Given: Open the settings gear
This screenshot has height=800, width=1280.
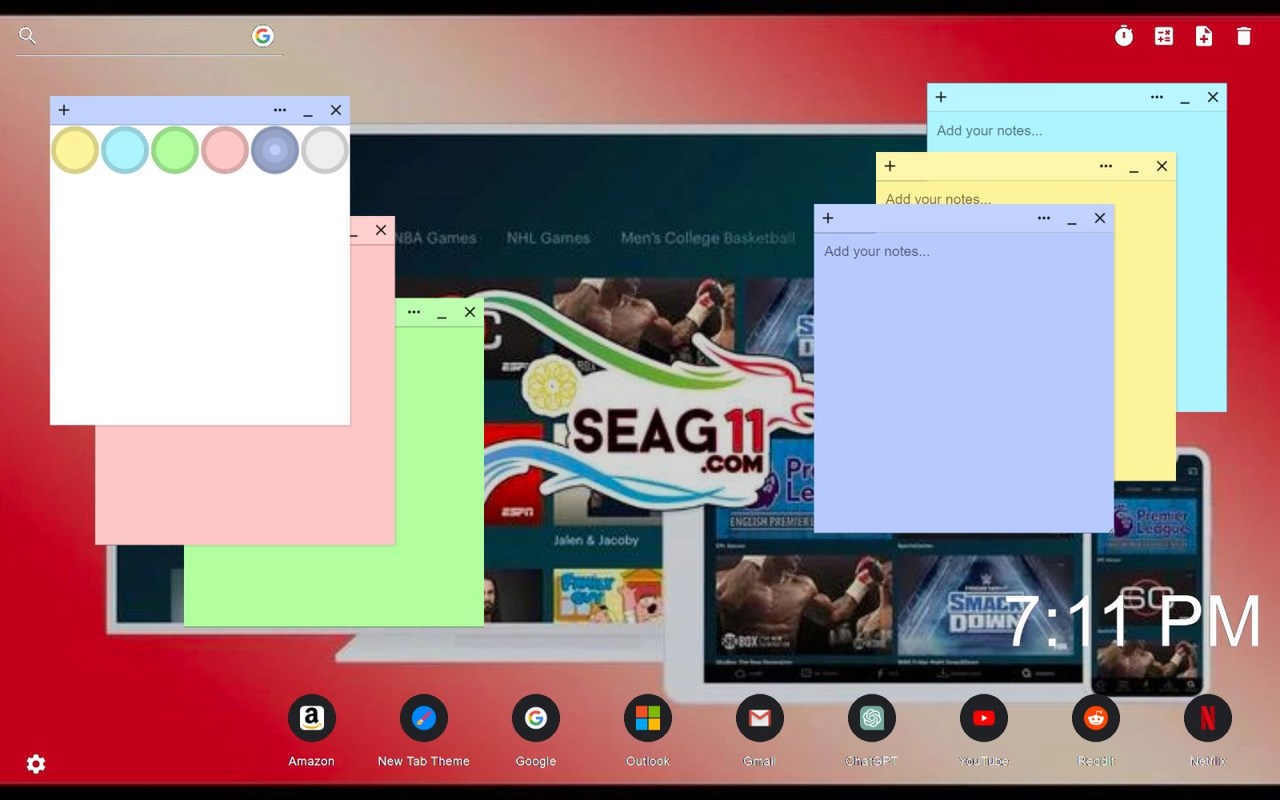Looking at the screenshot, I should tap(36, 764).
